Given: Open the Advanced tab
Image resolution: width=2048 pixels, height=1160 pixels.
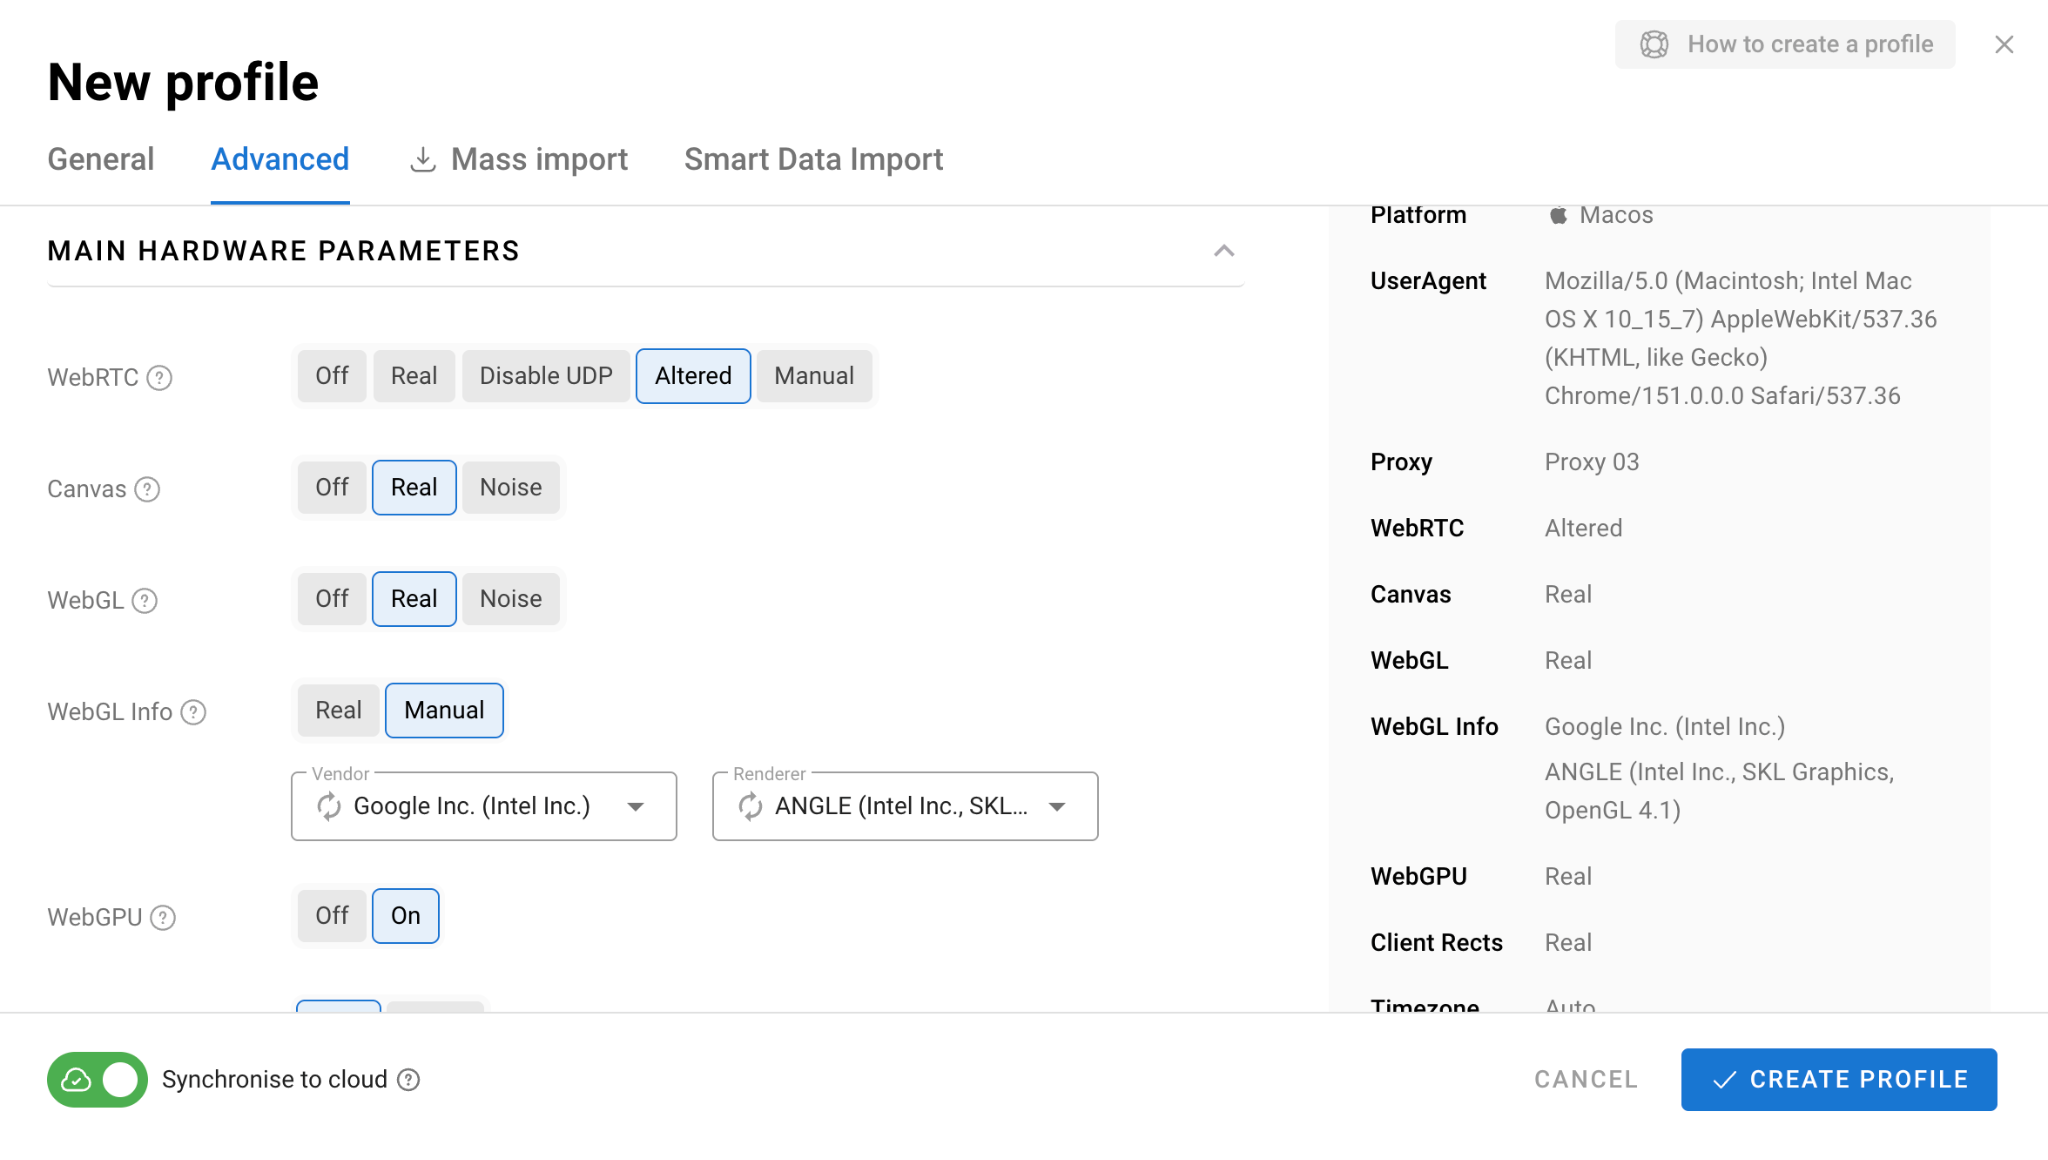Looking at the screenshot, I should click(280, 160).
